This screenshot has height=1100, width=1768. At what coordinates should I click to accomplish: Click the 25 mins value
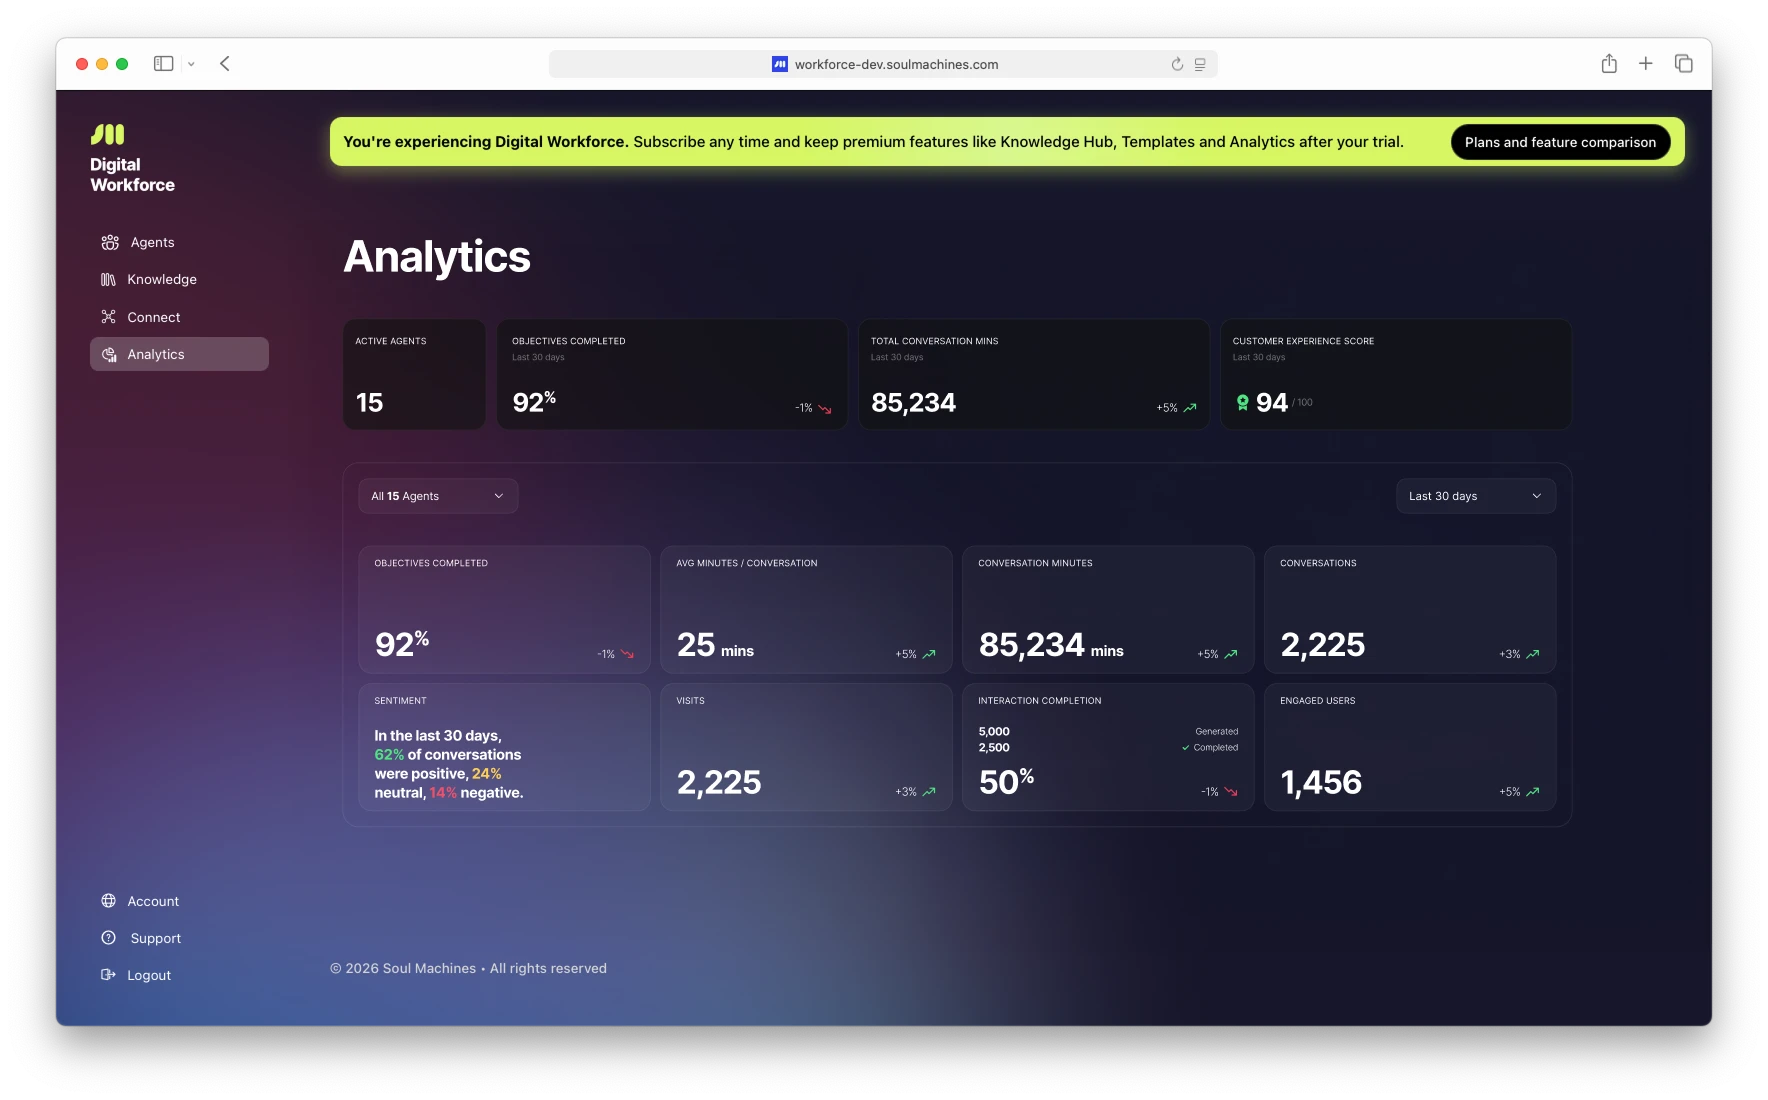click(x=715, y=645)
